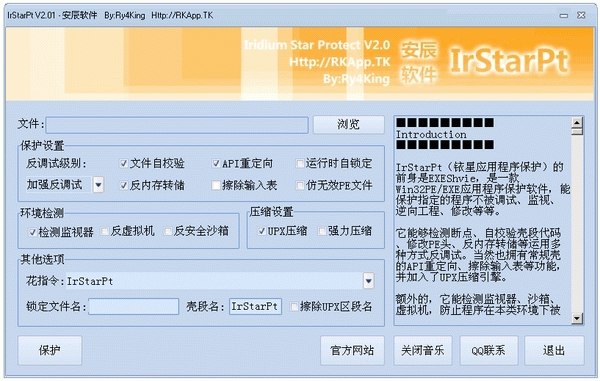The image size is (600, 381).
Task: Enable 强力压缩 checkbox
Action: point(322,231)
